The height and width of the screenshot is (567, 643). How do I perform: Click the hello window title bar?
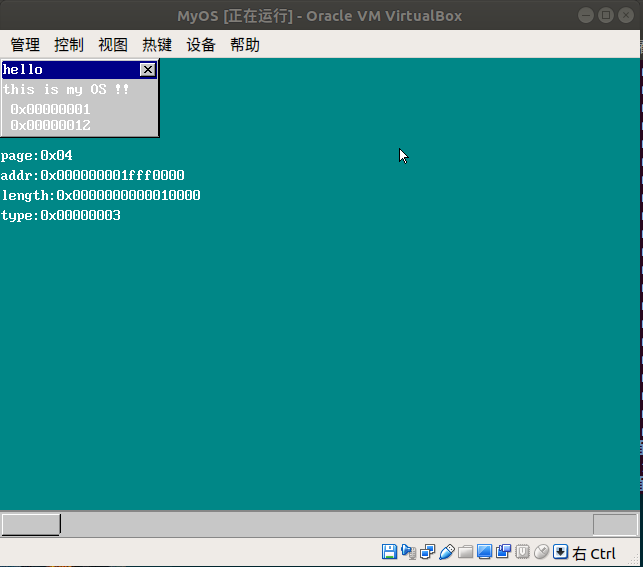pos(79,70)
